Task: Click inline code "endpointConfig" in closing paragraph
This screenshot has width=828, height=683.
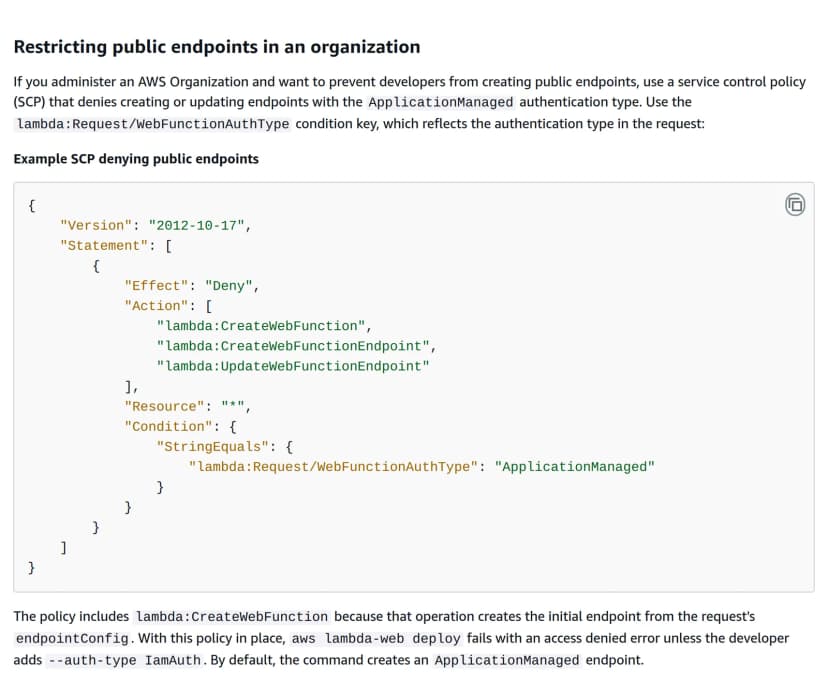Action: click(72, 638)
